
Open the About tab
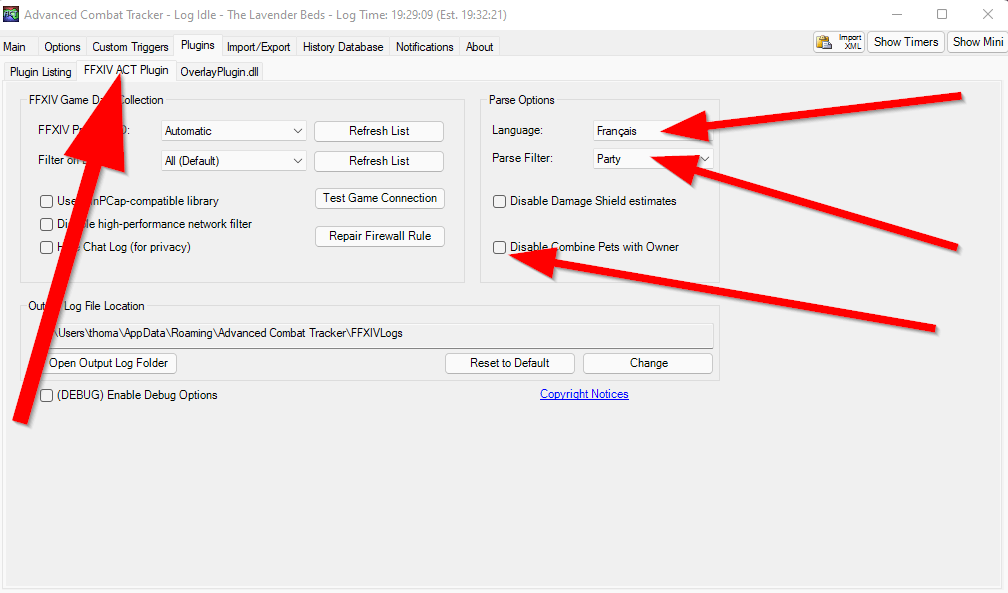click(x=480, y=47)
